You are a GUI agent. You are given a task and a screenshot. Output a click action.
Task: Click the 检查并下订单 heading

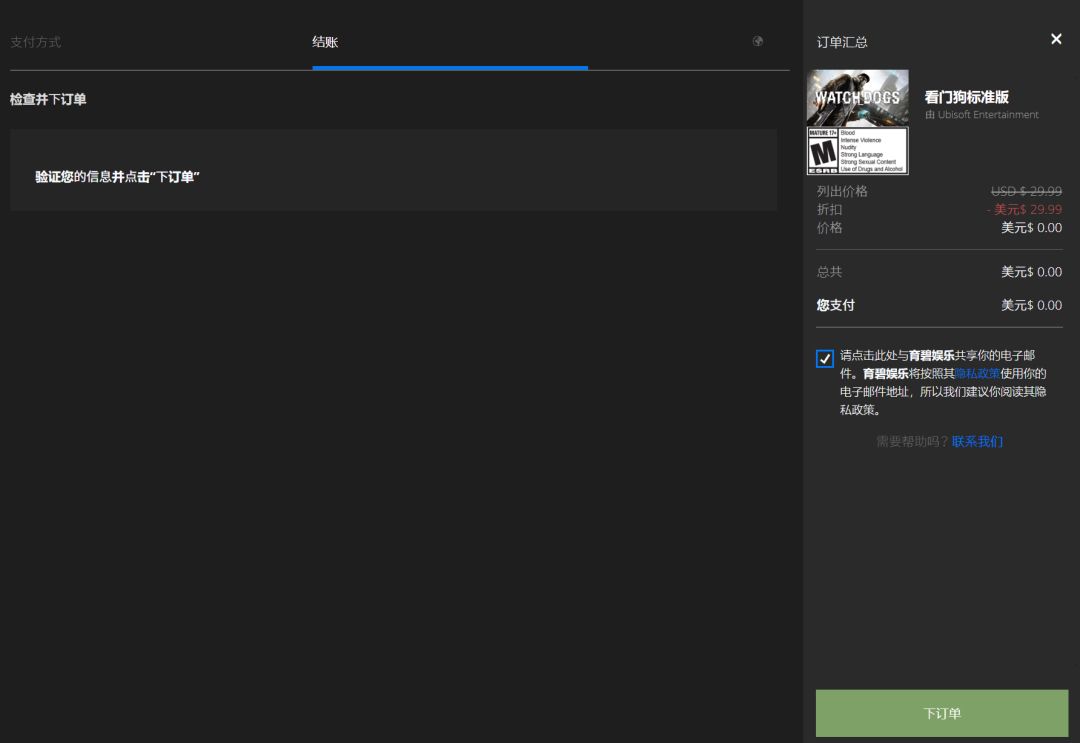pyautogui.click(x=47, y=99)
